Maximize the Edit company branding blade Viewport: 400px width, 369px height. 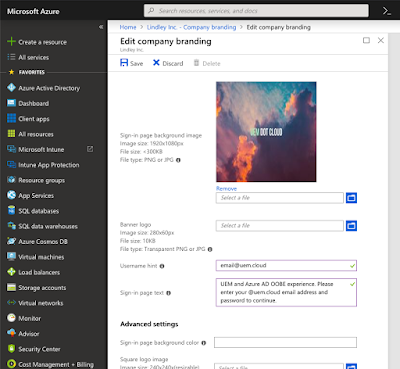tap(366, 40)
